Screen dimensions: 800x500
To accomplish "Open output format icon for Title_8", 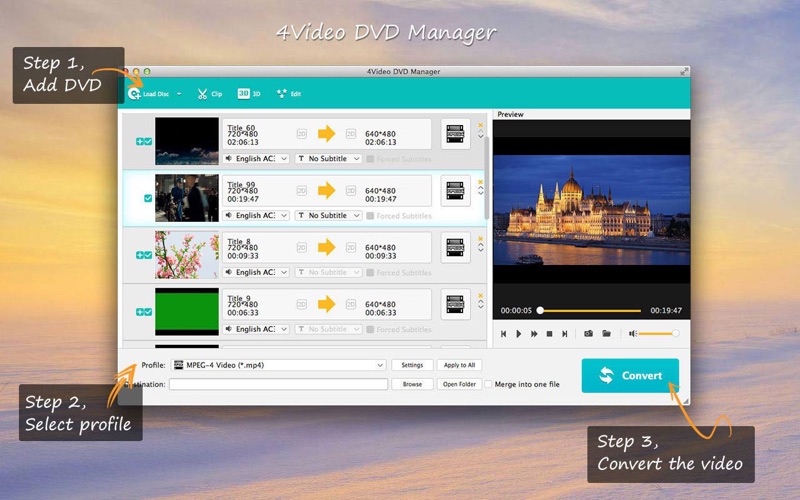I will pyautogui.click(x=455, y=247).
